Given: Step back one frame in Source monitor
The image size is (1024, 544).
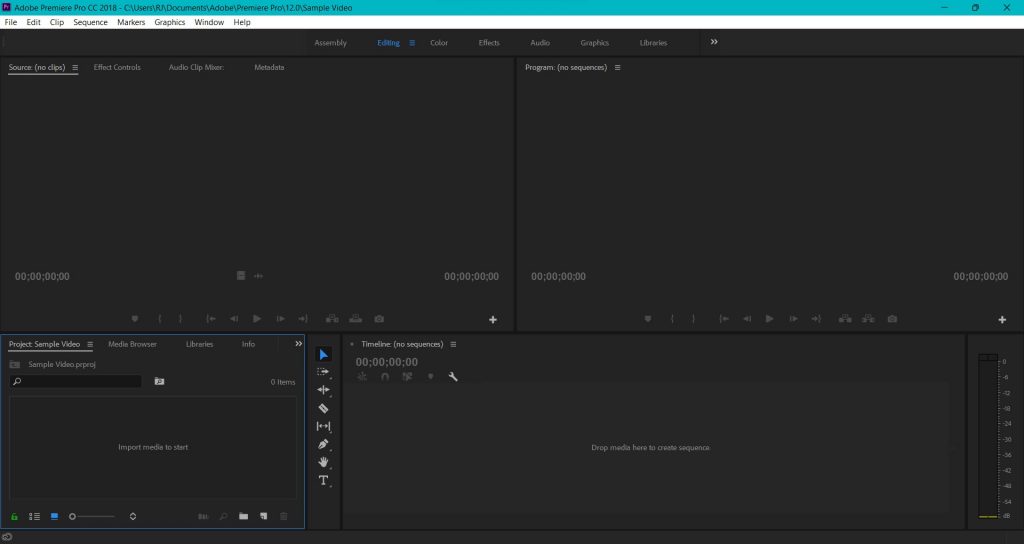Looking at the screenshot, I should click(234, 319).
